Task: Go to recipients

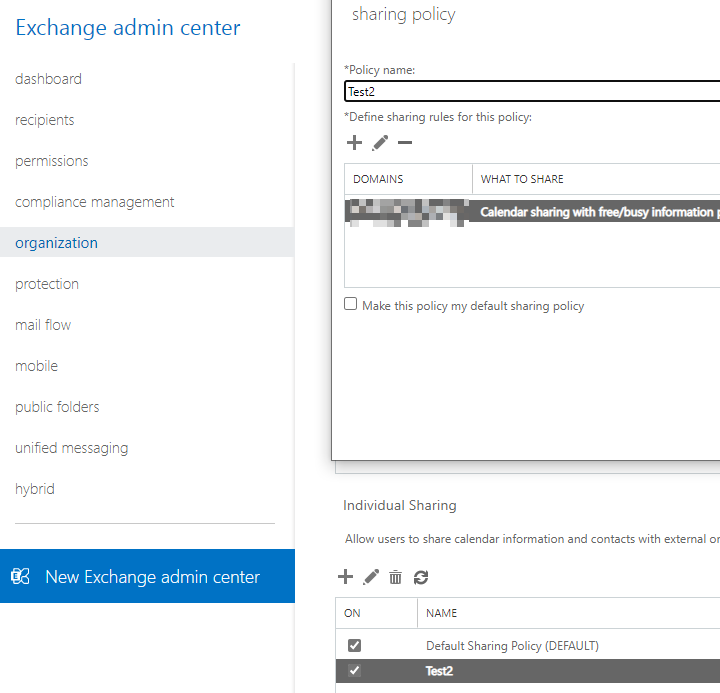Action: coord(45,120)
